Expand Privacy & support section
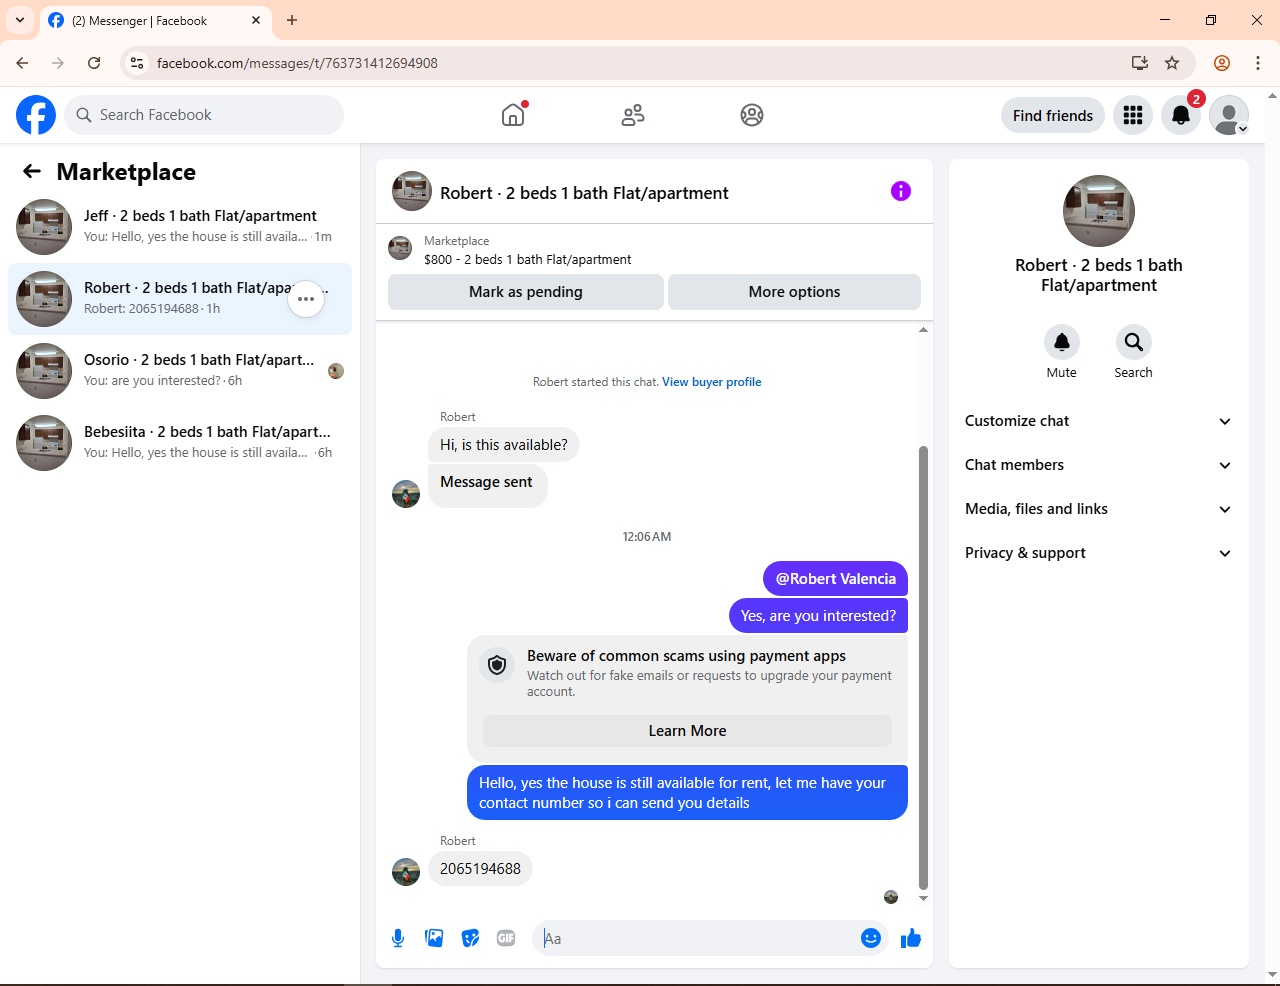1280x986 pixels. [x=1099, y=553]
